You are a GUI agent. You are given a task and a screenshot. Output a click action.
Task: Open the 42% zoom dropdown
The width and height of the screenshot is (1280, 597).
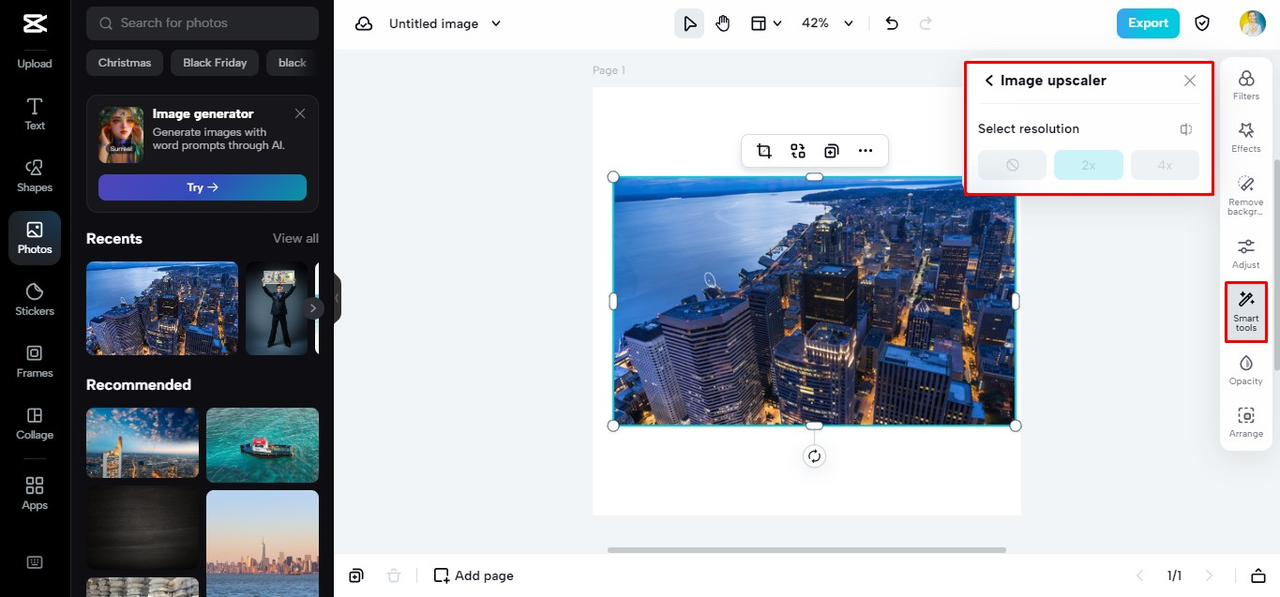[x=828, y=23]
